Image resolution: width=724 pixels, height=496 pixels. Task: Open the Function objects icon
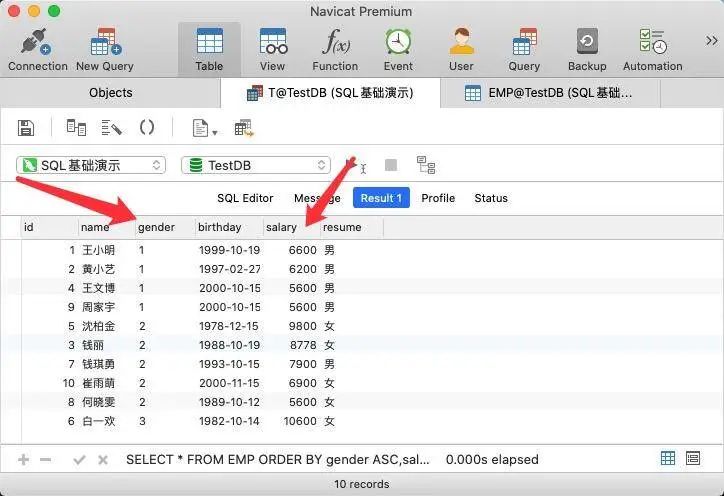(334, 45)
